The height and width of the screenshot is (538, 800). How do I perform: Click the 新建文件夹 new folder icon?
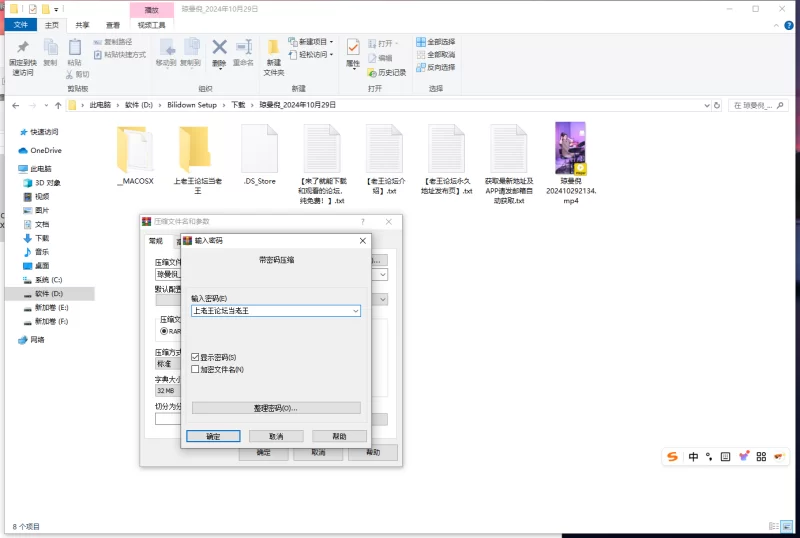click(273, 49)
